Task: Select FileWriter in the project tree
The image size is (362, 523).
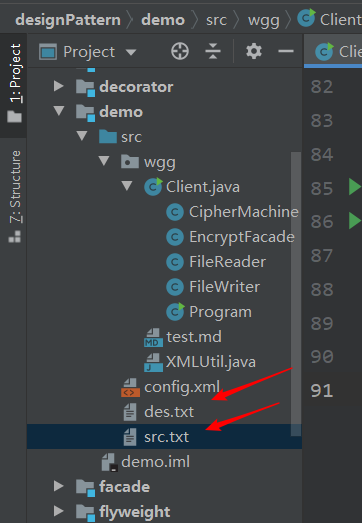Action: (224, 287)
